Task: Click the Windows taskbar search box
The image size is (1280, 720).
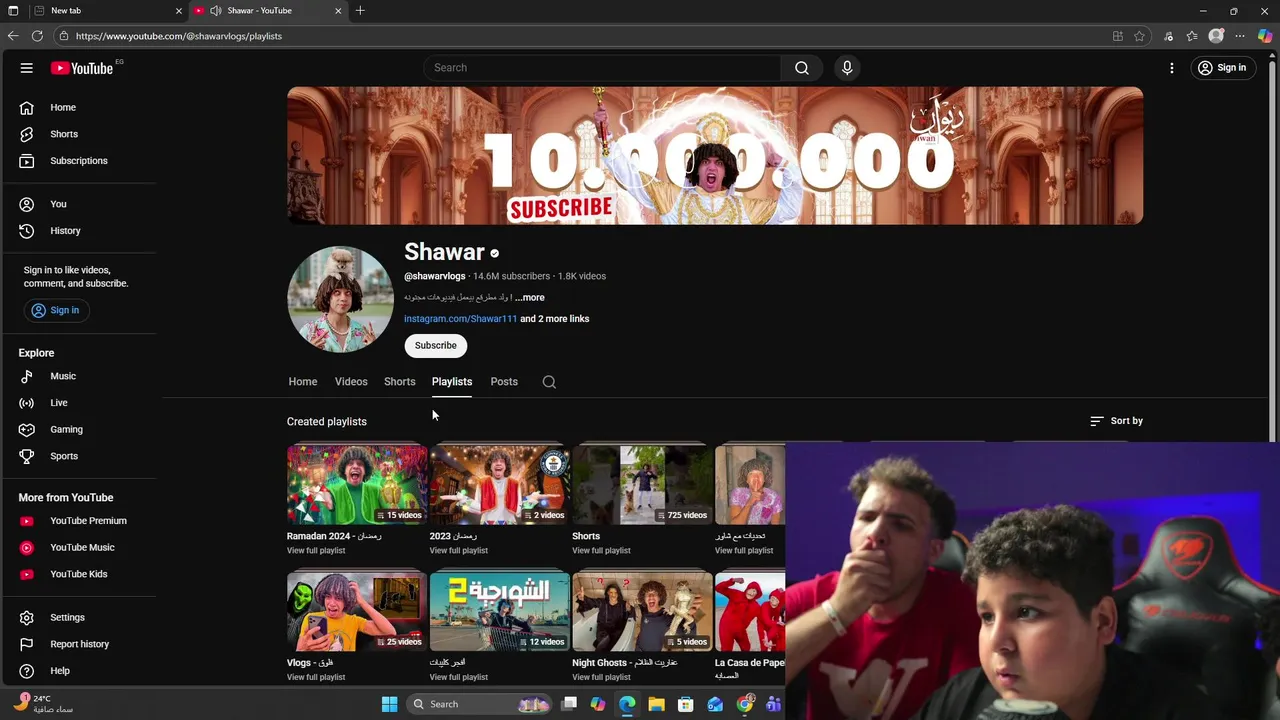Action: pos(479,704)
